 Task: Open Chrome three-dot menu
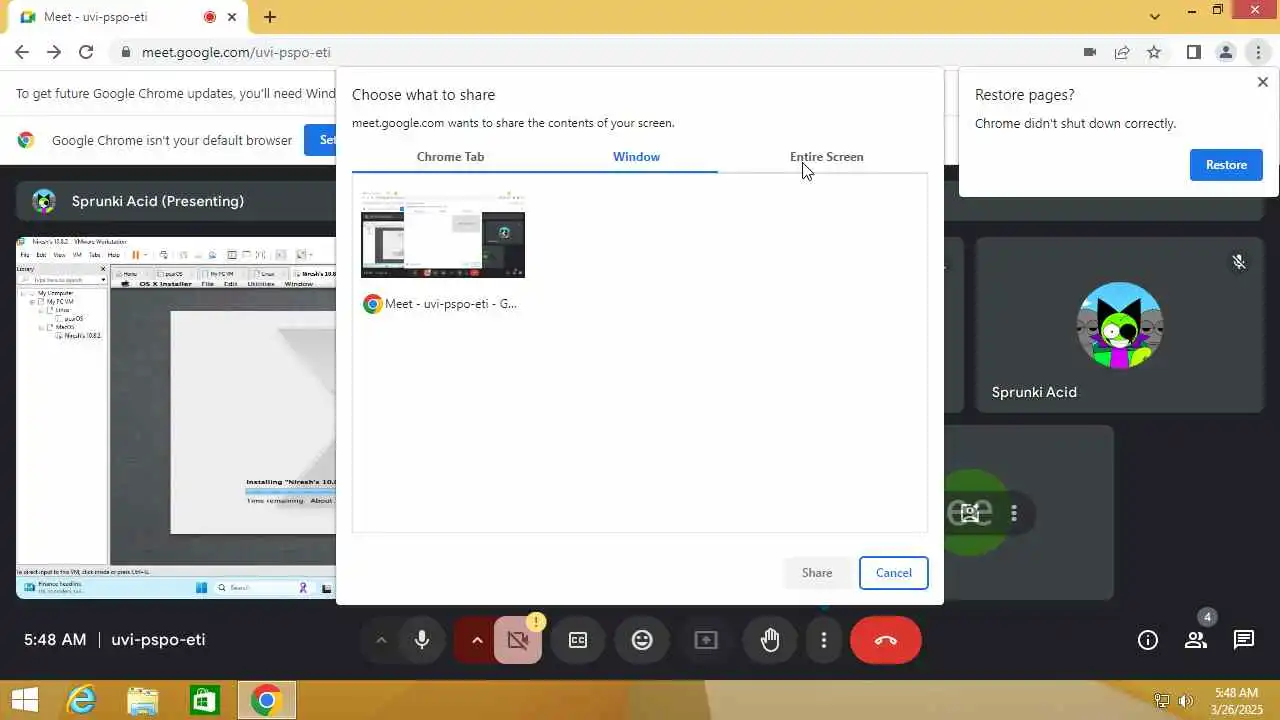[1258, 52]
